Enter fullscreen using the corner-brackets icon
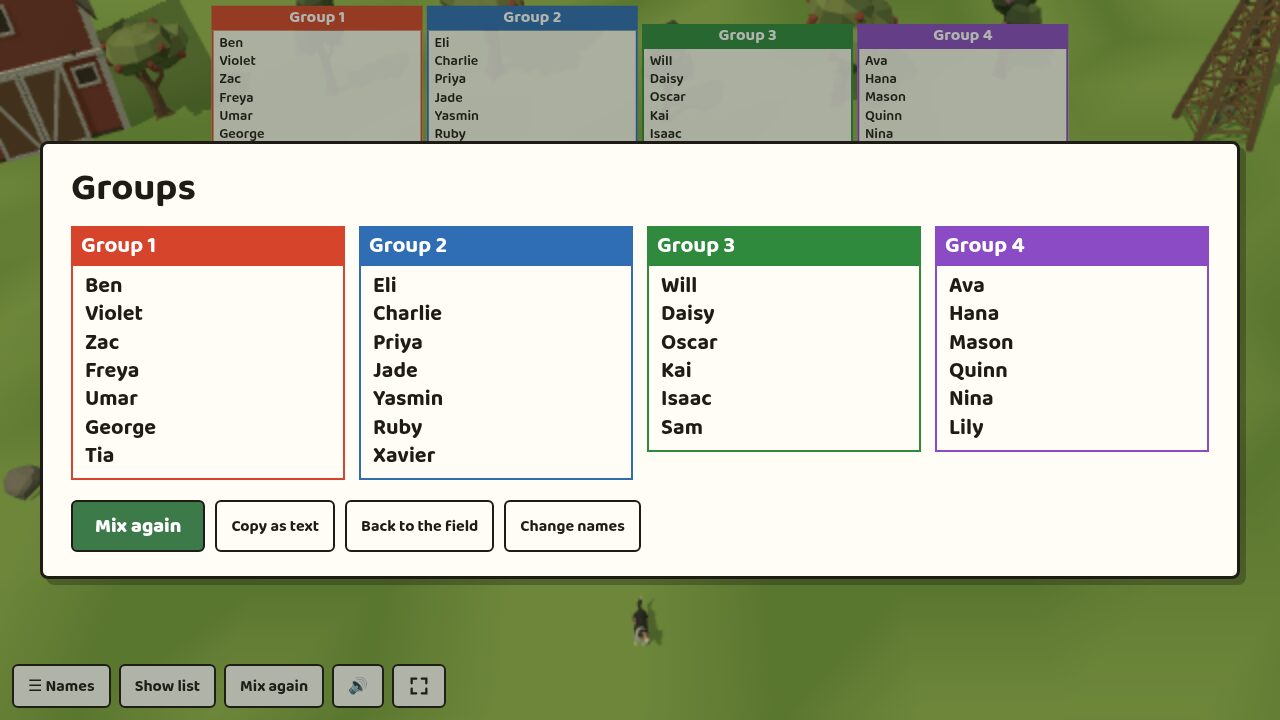Viewport: 1280px width, 720px height. coord(419,686)
